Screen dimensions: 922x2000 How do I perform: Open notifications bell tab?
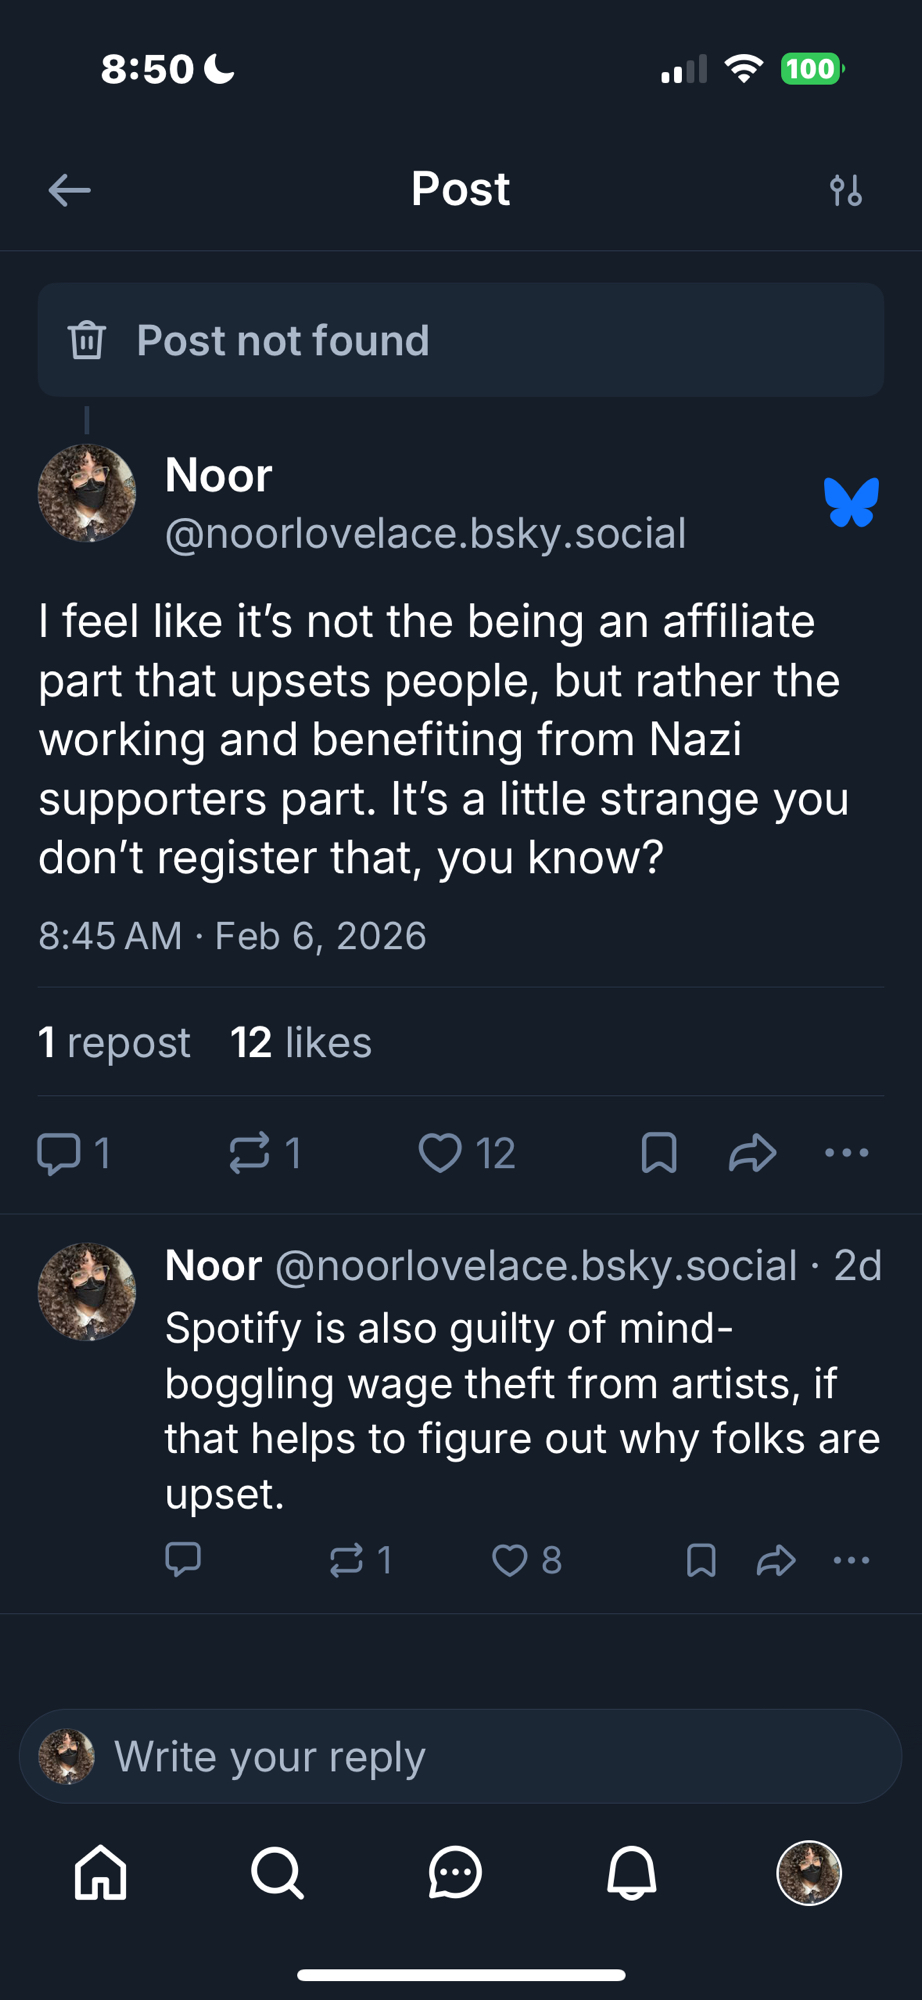[x=632, y=1872]
